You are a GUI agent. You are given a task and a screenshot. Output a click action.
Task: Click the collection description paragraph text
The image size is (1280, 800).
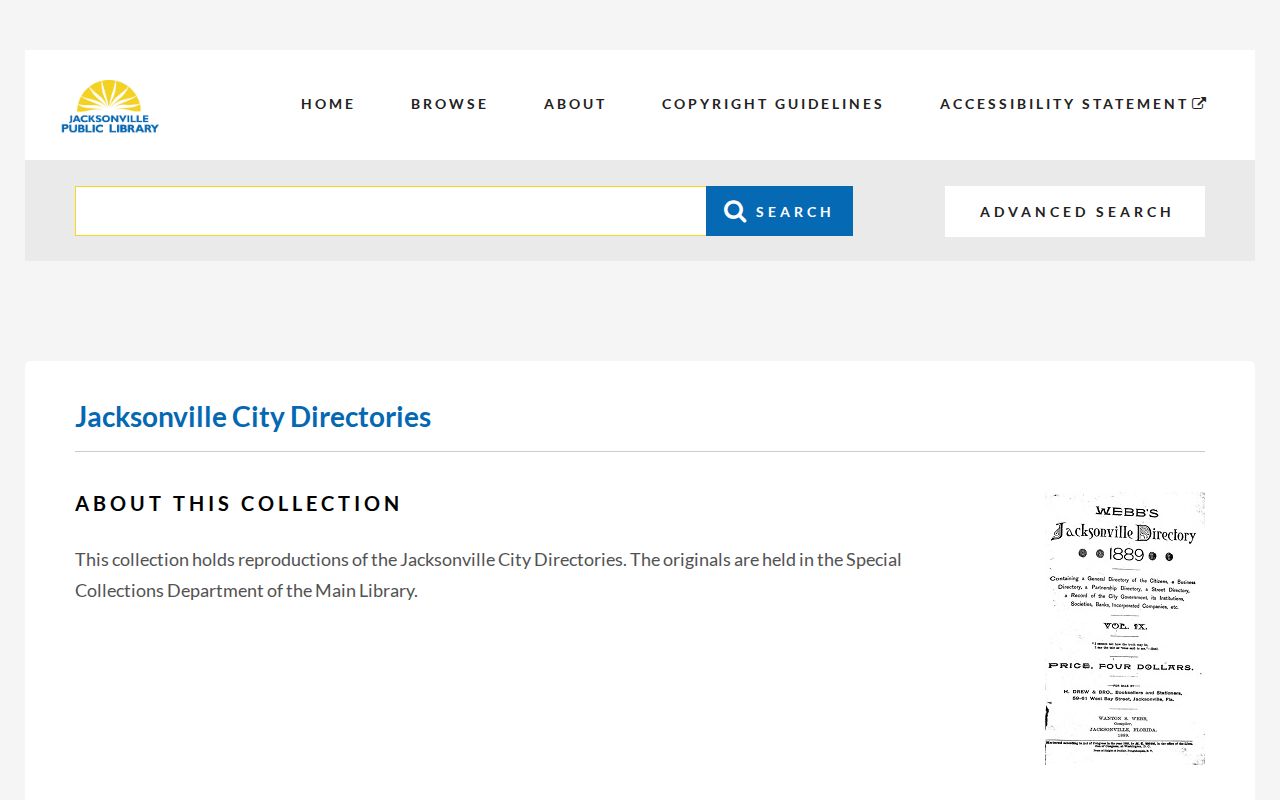[488, 575]
